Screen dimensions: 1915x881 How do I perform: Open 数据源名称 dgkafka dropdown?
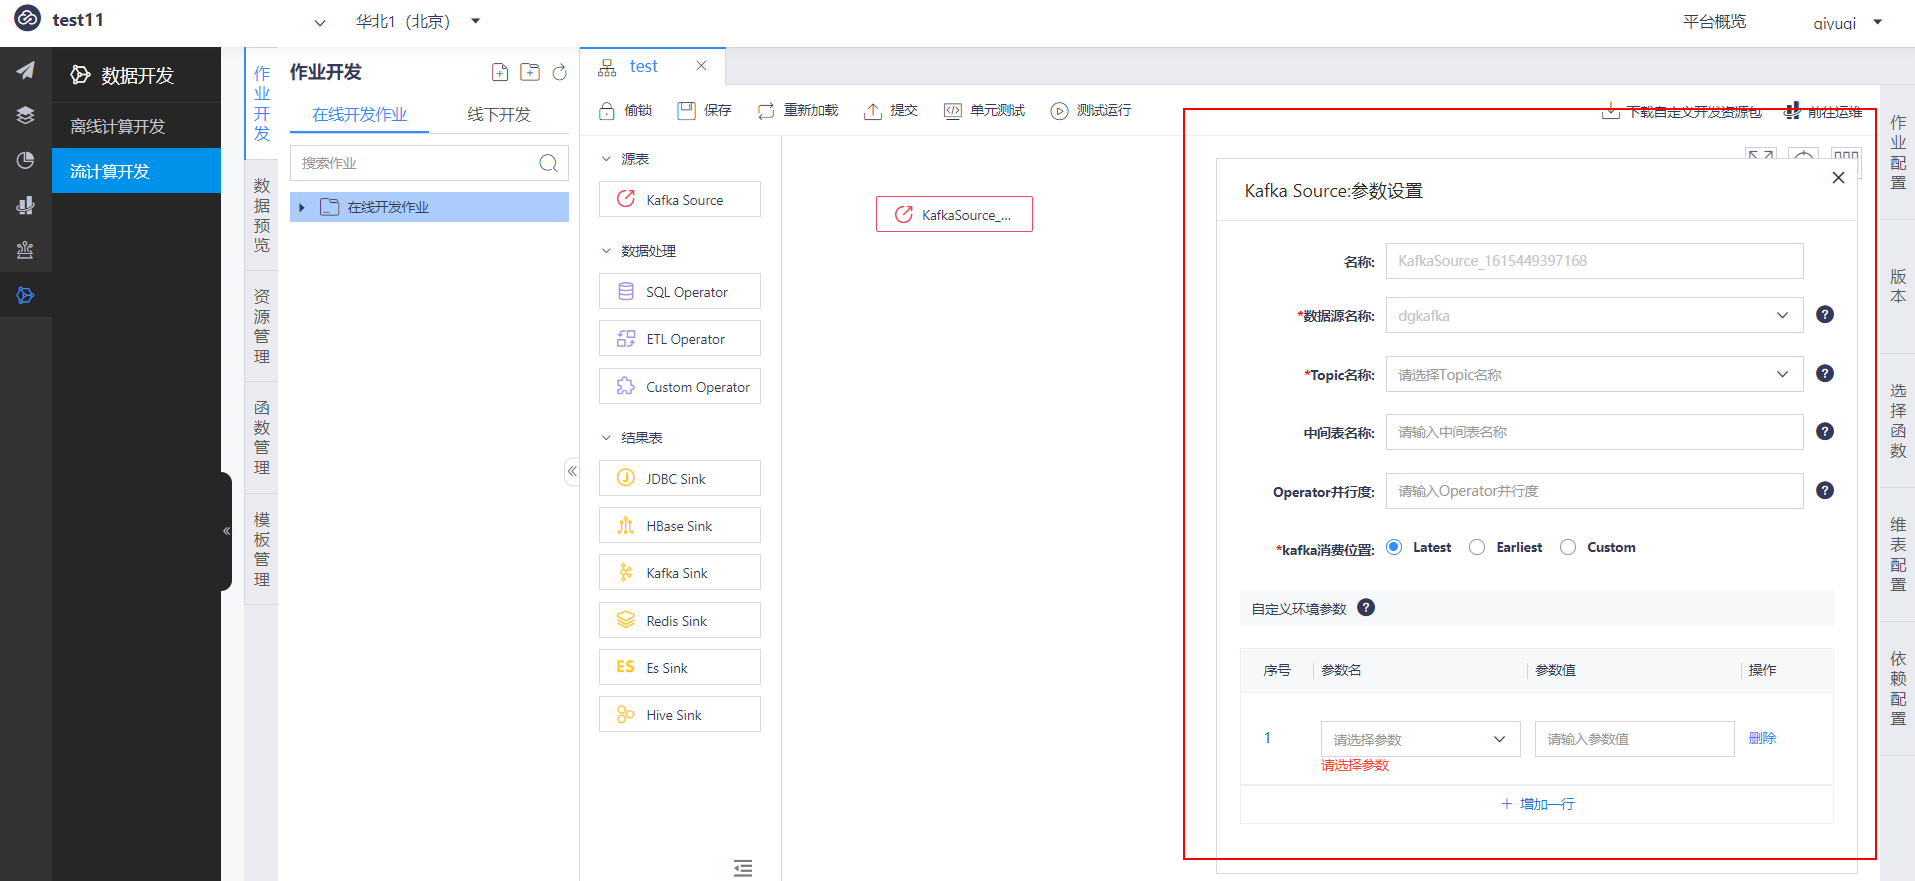tap(1594, 315)
